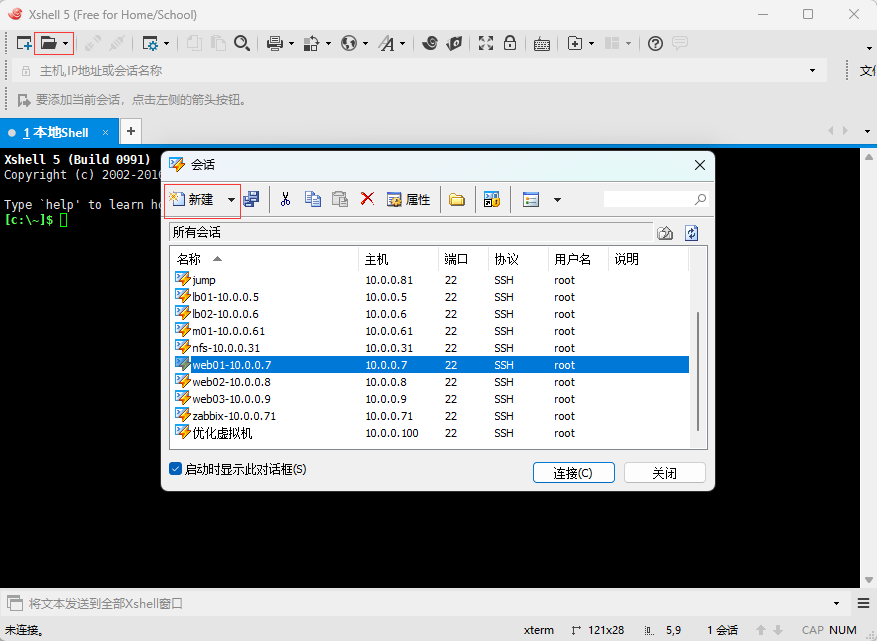Click the globe encoding icon
Screen dimensions: 877x641
(349, 43)
